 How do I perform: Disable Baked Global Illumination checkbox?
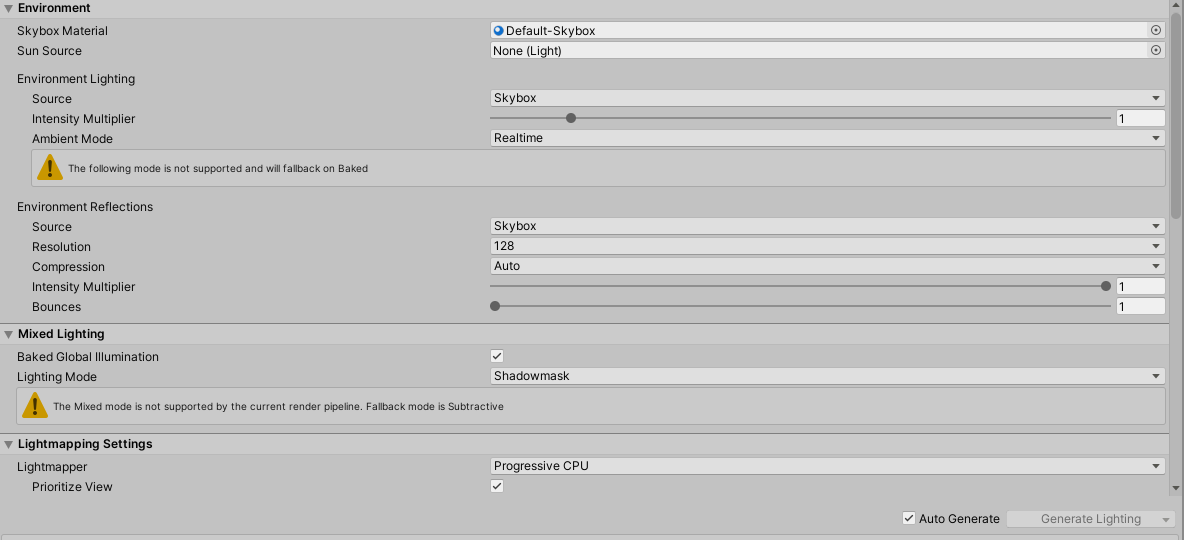click(x=497, y=356)
